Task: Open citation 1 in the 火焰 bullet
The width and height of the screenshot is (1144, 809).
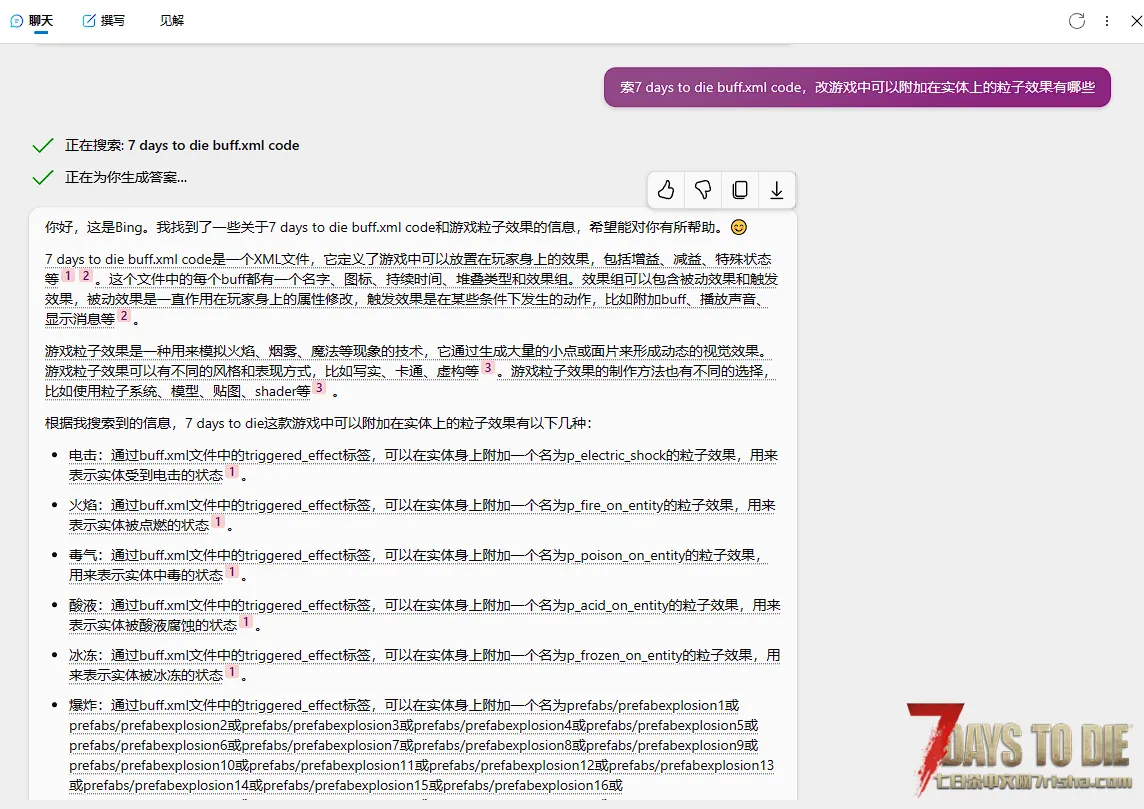Action: (x=218, y=523)
